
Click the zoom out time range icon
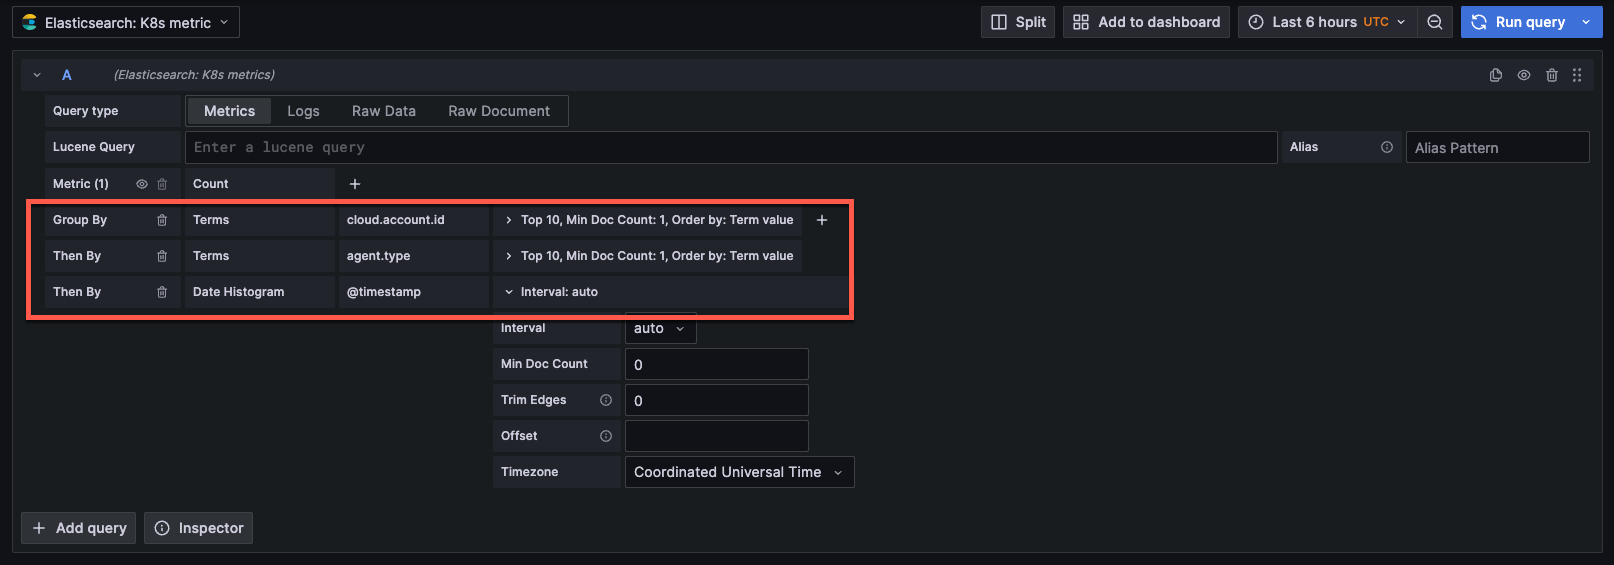pos(1434,22)
